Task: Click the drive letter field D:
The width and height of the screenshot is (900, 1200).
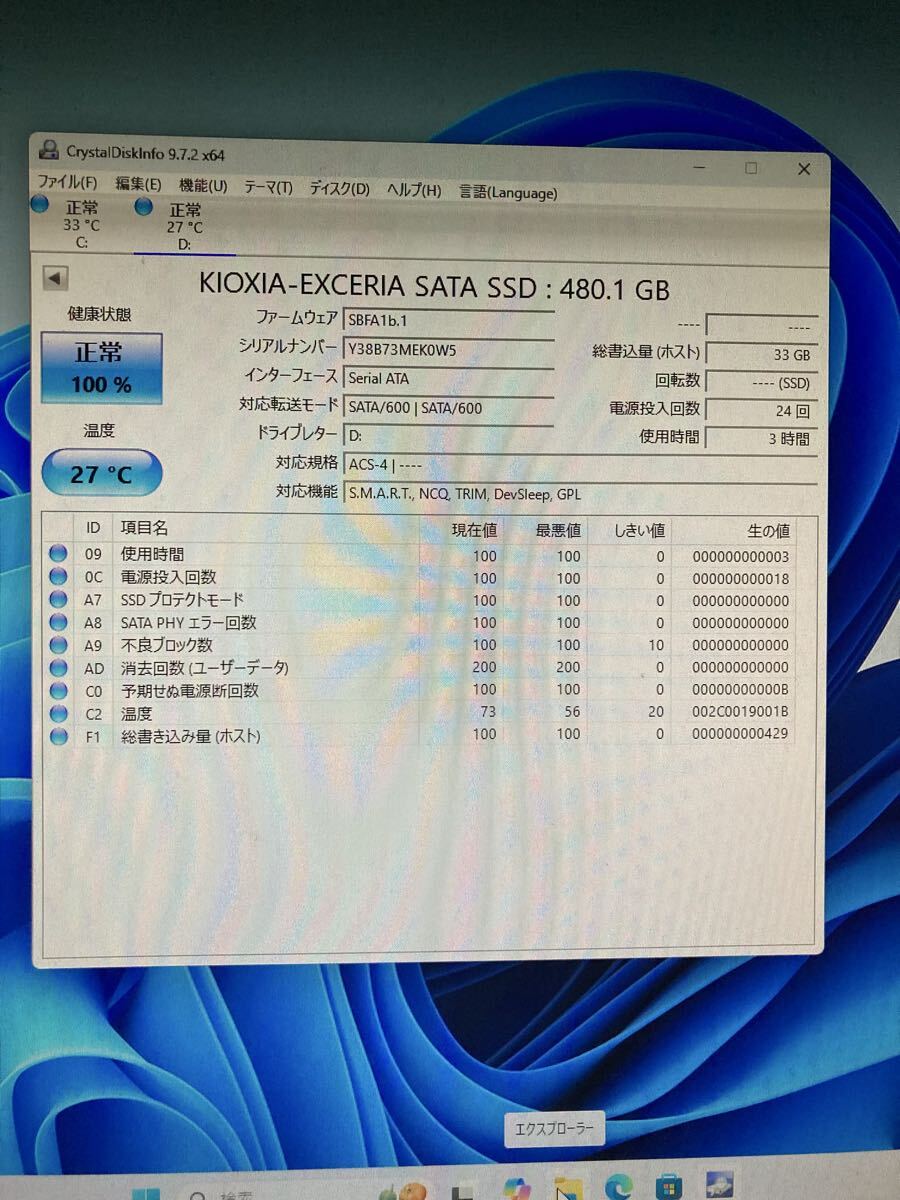Action: (448, 437)
